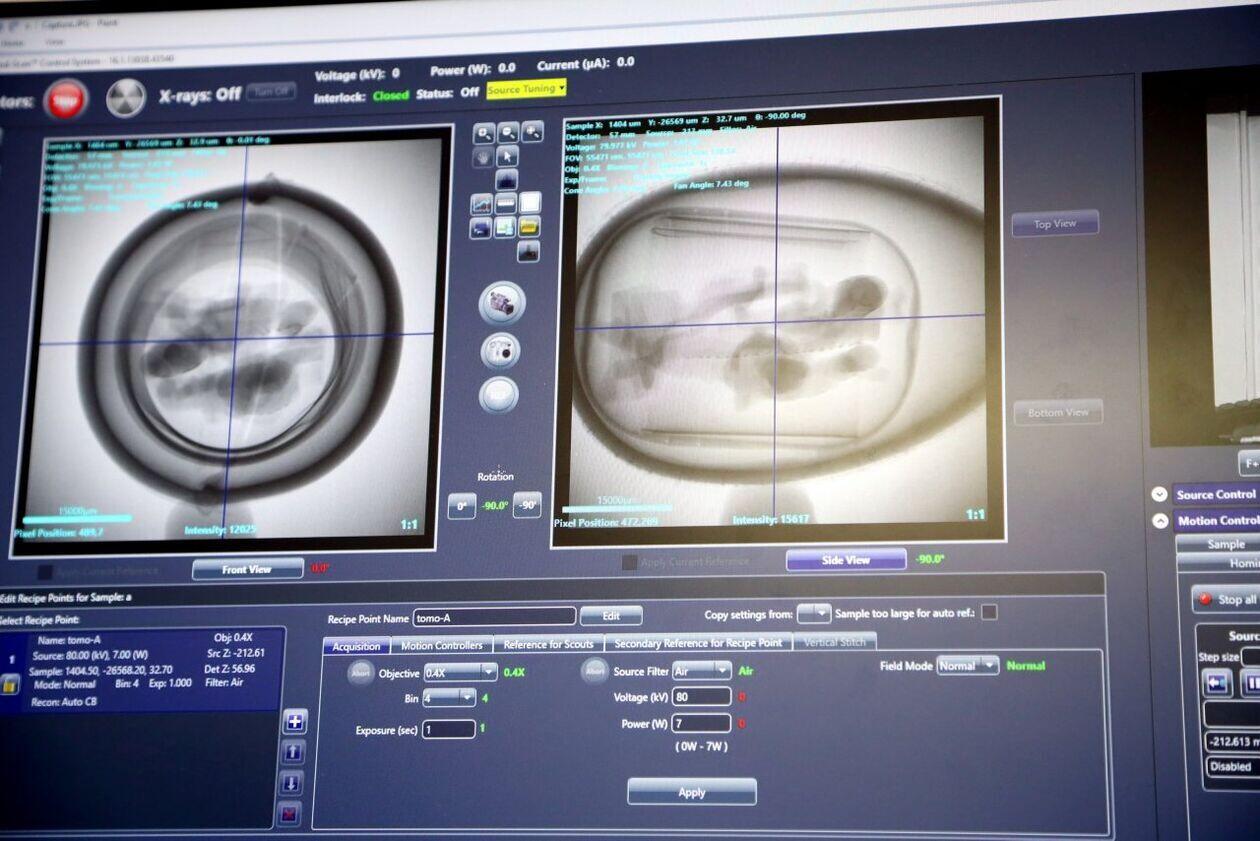Image resolution: width=1260 pixels, height=841 pixels.
Task: Delete recipe point with red X icon
Action: 290,813
